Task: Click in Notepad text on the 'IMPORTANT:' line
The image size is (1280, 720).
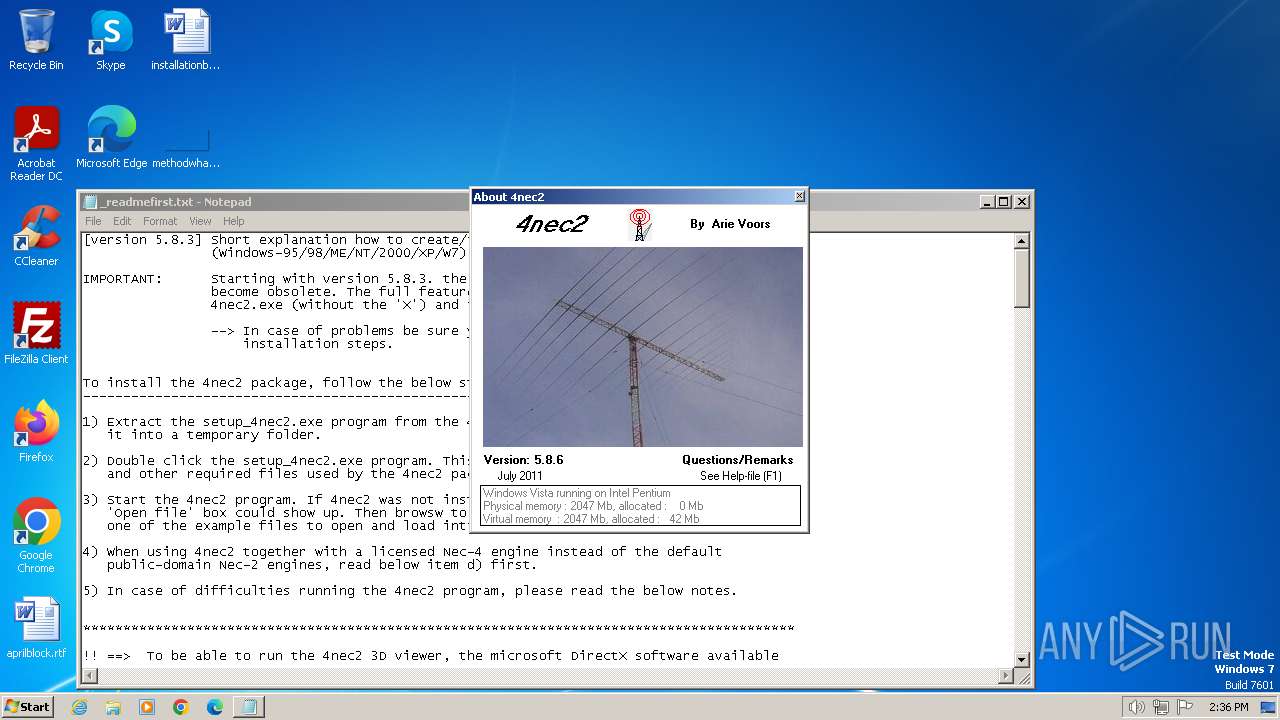Action: tap(122, 279)
